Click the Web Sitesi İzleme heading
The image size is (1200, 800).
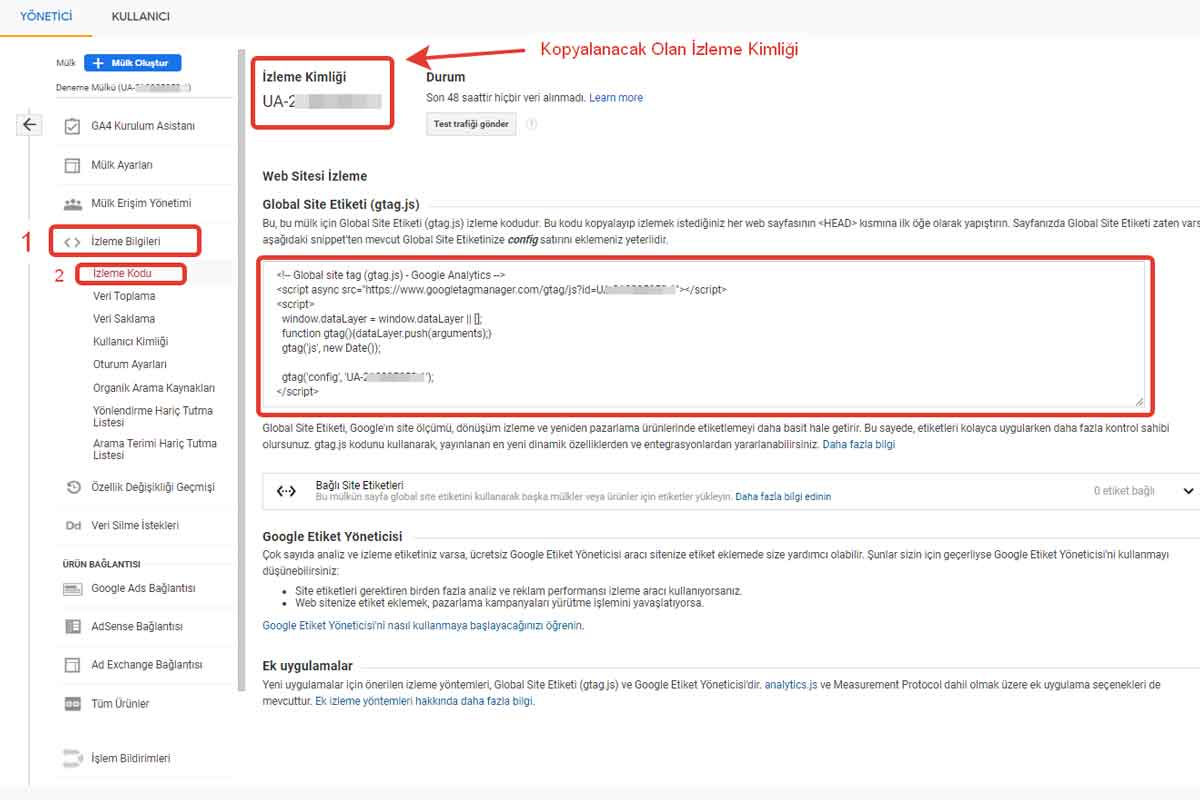pos(315,176)
